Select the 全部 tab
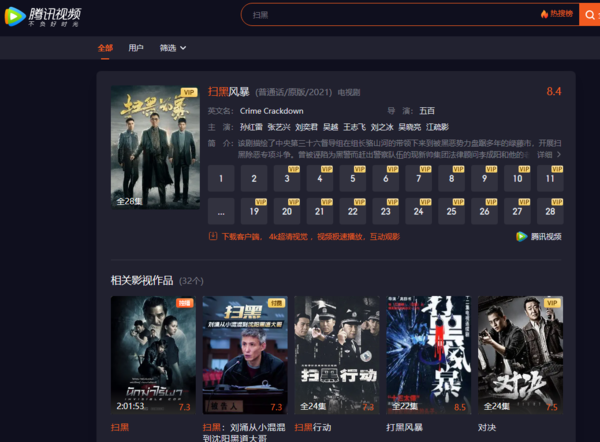 105,48
